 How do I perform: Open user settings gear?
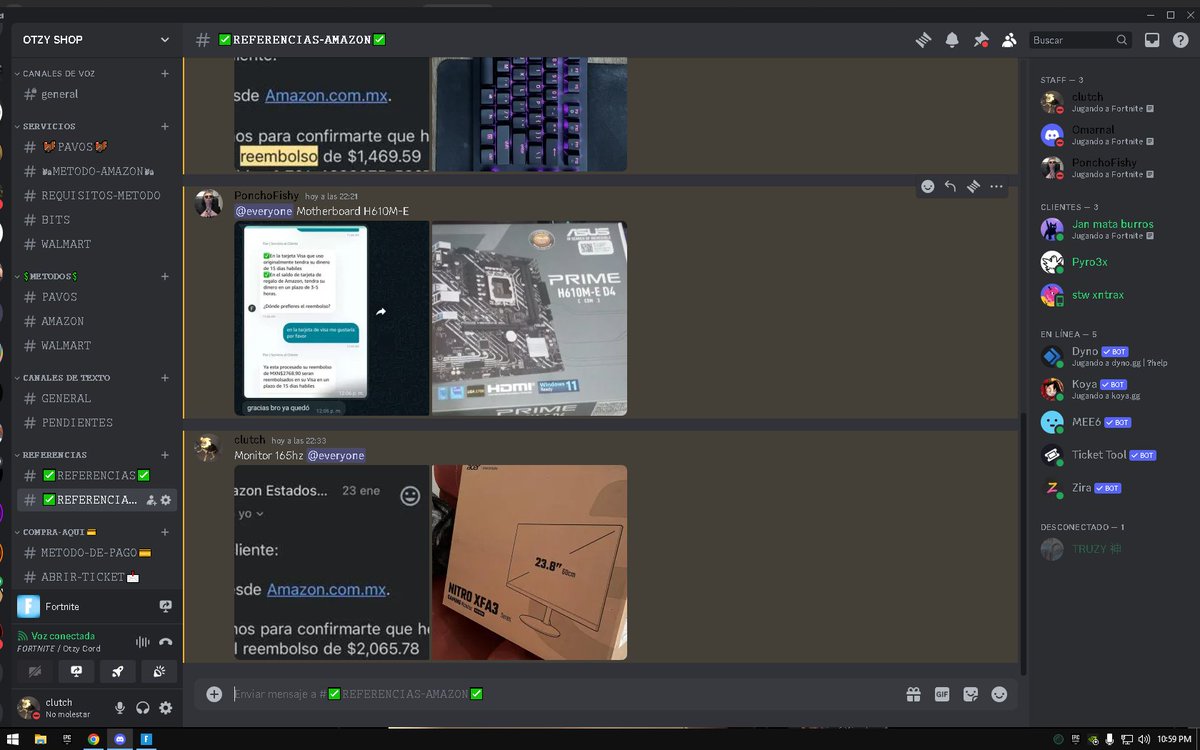coord(166,708)
